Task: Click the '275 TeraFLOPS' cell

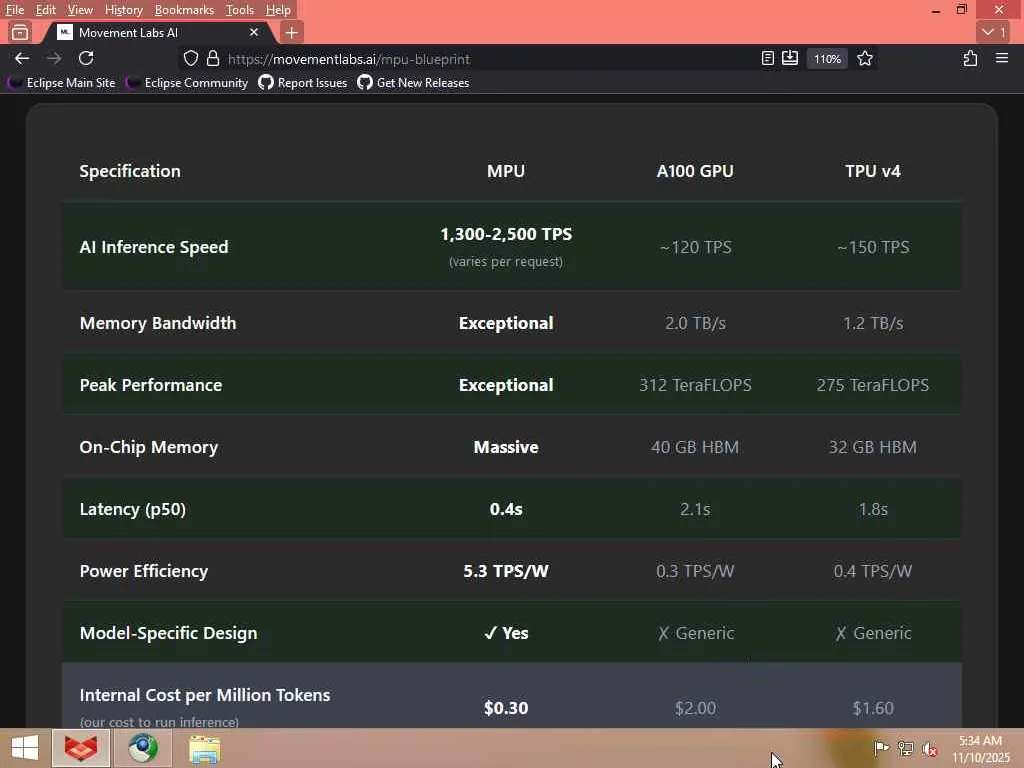Action: [x=872, y=385]
